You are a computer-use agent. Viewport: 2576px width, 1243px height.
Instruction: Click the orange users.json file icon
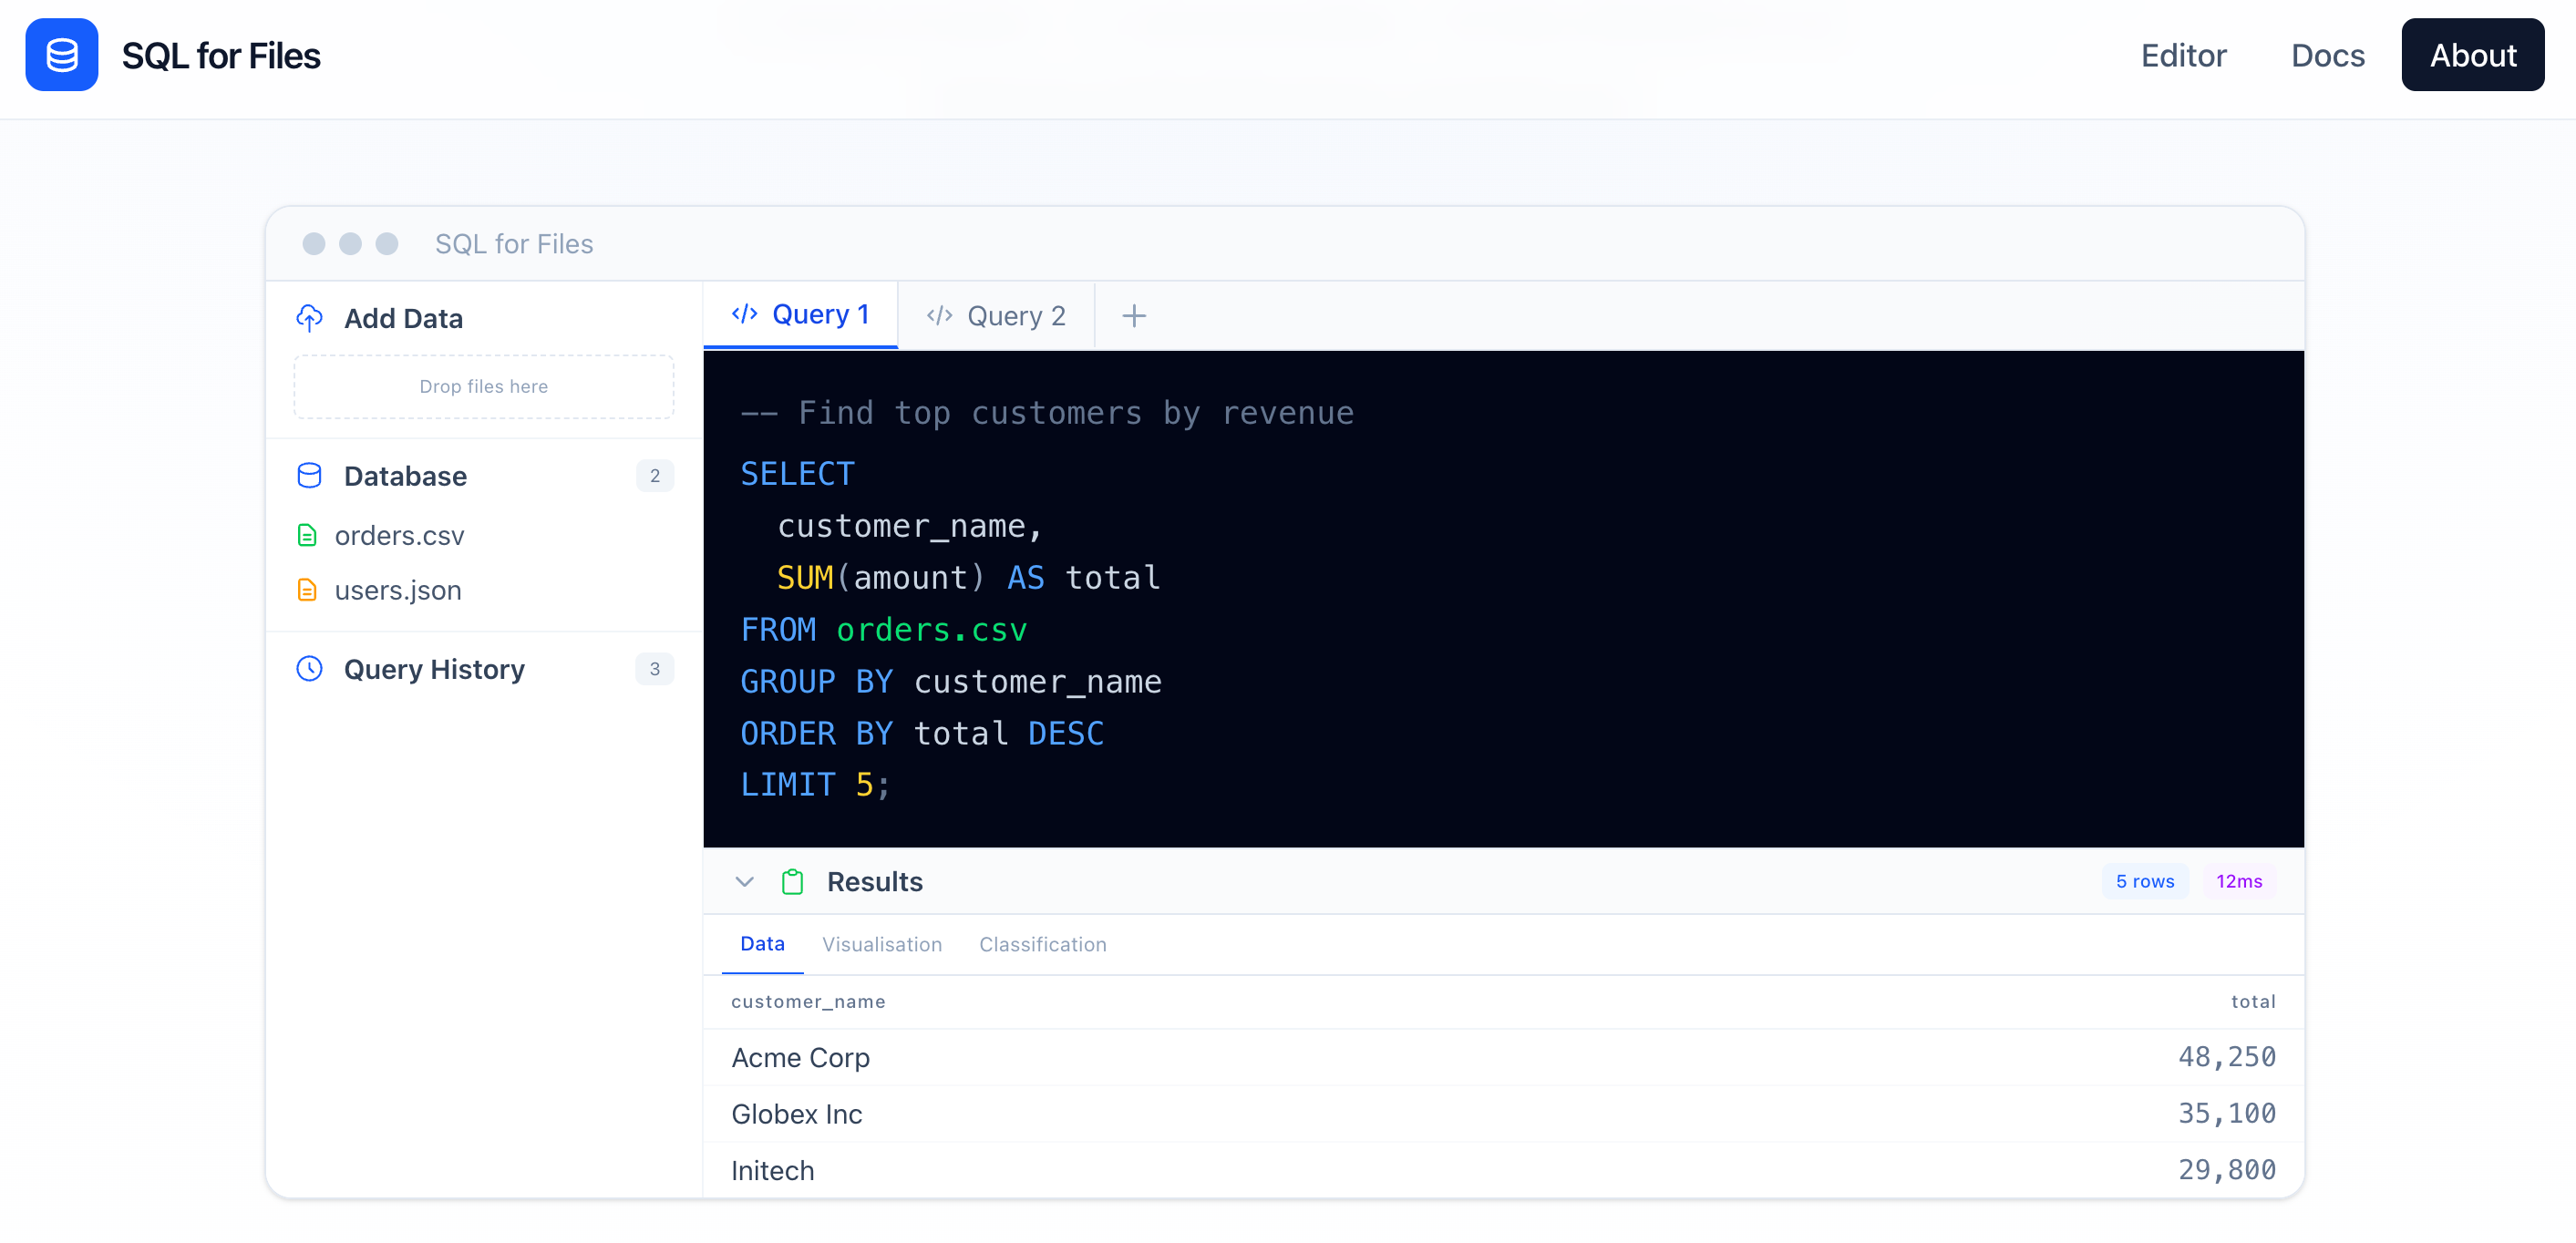click(307, 590)
